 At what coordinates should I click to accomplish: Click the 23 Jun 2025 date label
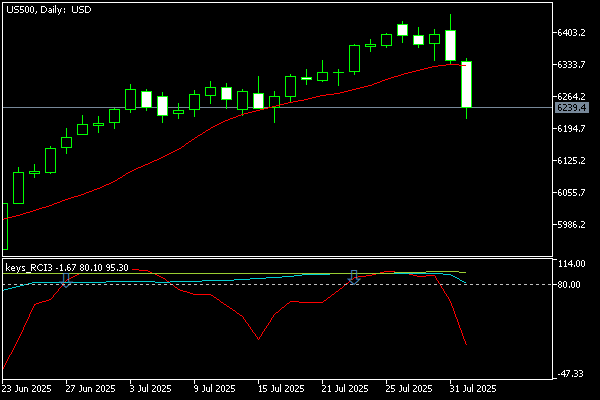click(x=26, y=389)
